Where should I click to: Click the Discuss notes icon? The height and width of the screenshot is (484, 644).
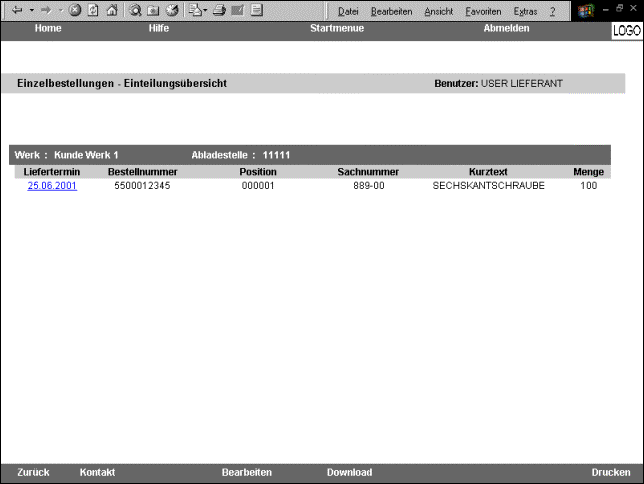pos(256,10)
